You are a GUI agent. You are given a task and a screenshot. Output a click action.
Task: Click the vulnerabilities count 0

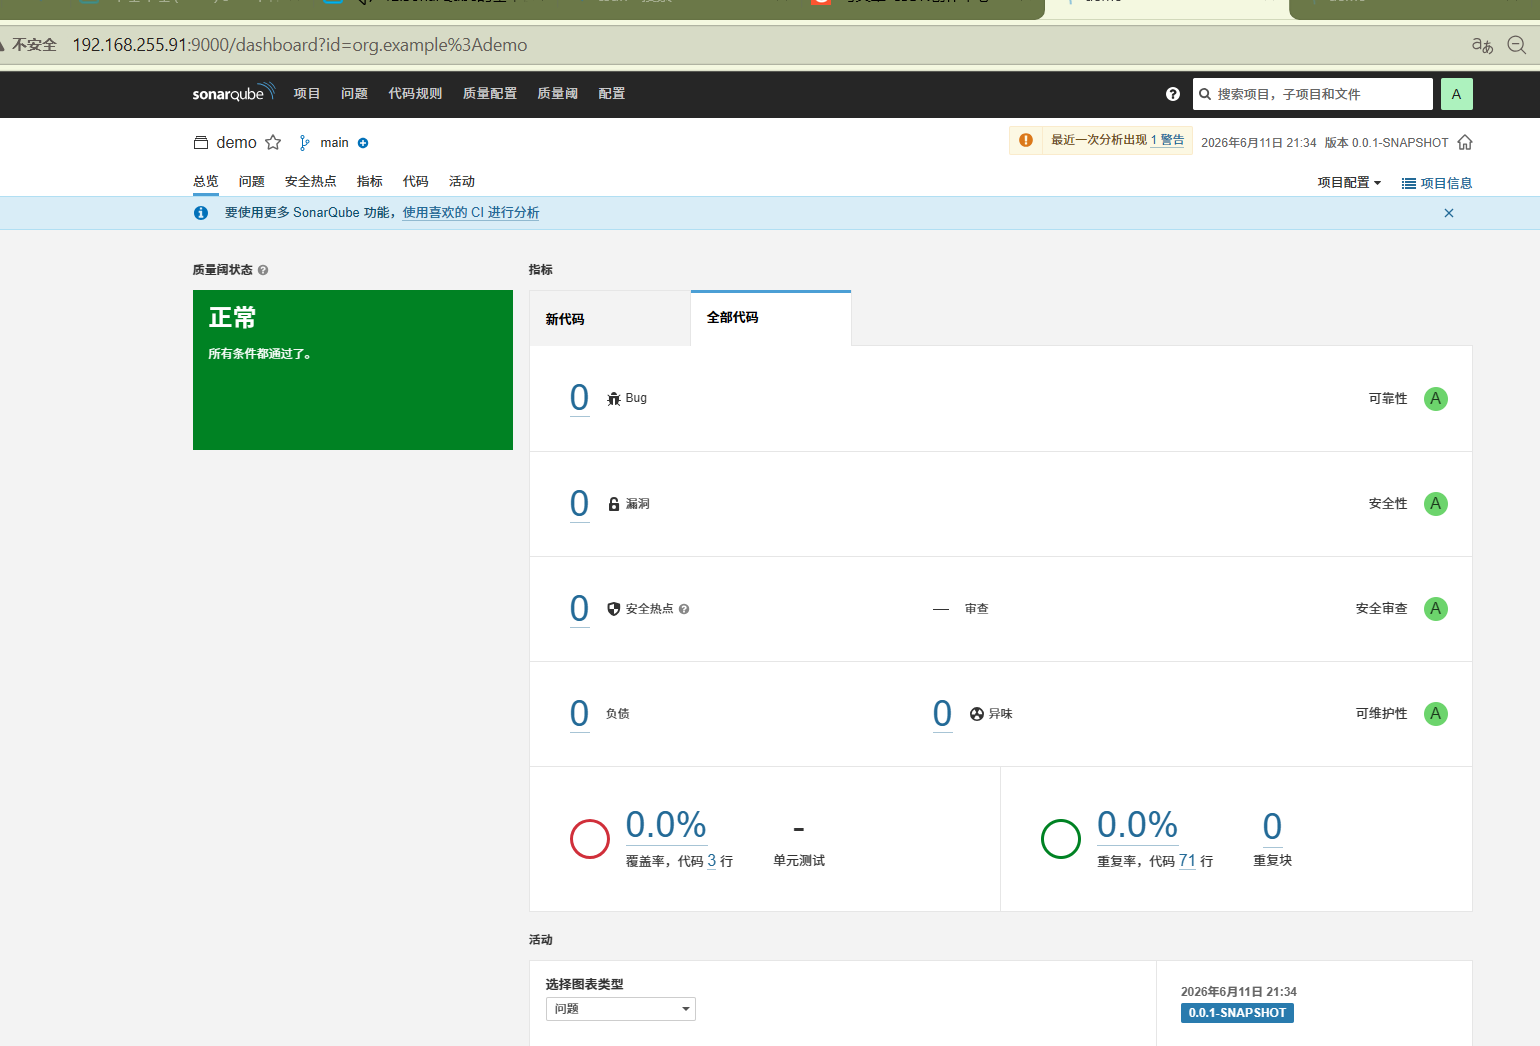[579, 503]
